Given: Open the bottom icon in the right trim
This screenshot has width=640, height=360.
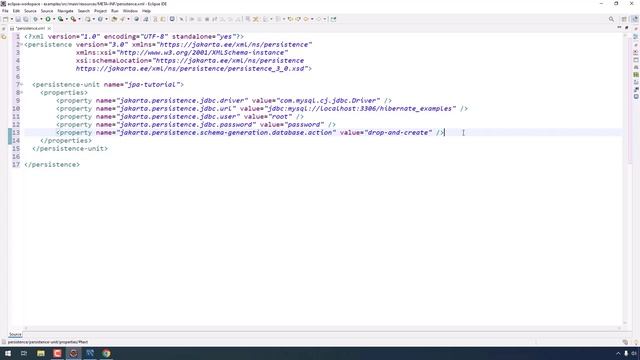Looking at the screenshot, I should 636,97.
